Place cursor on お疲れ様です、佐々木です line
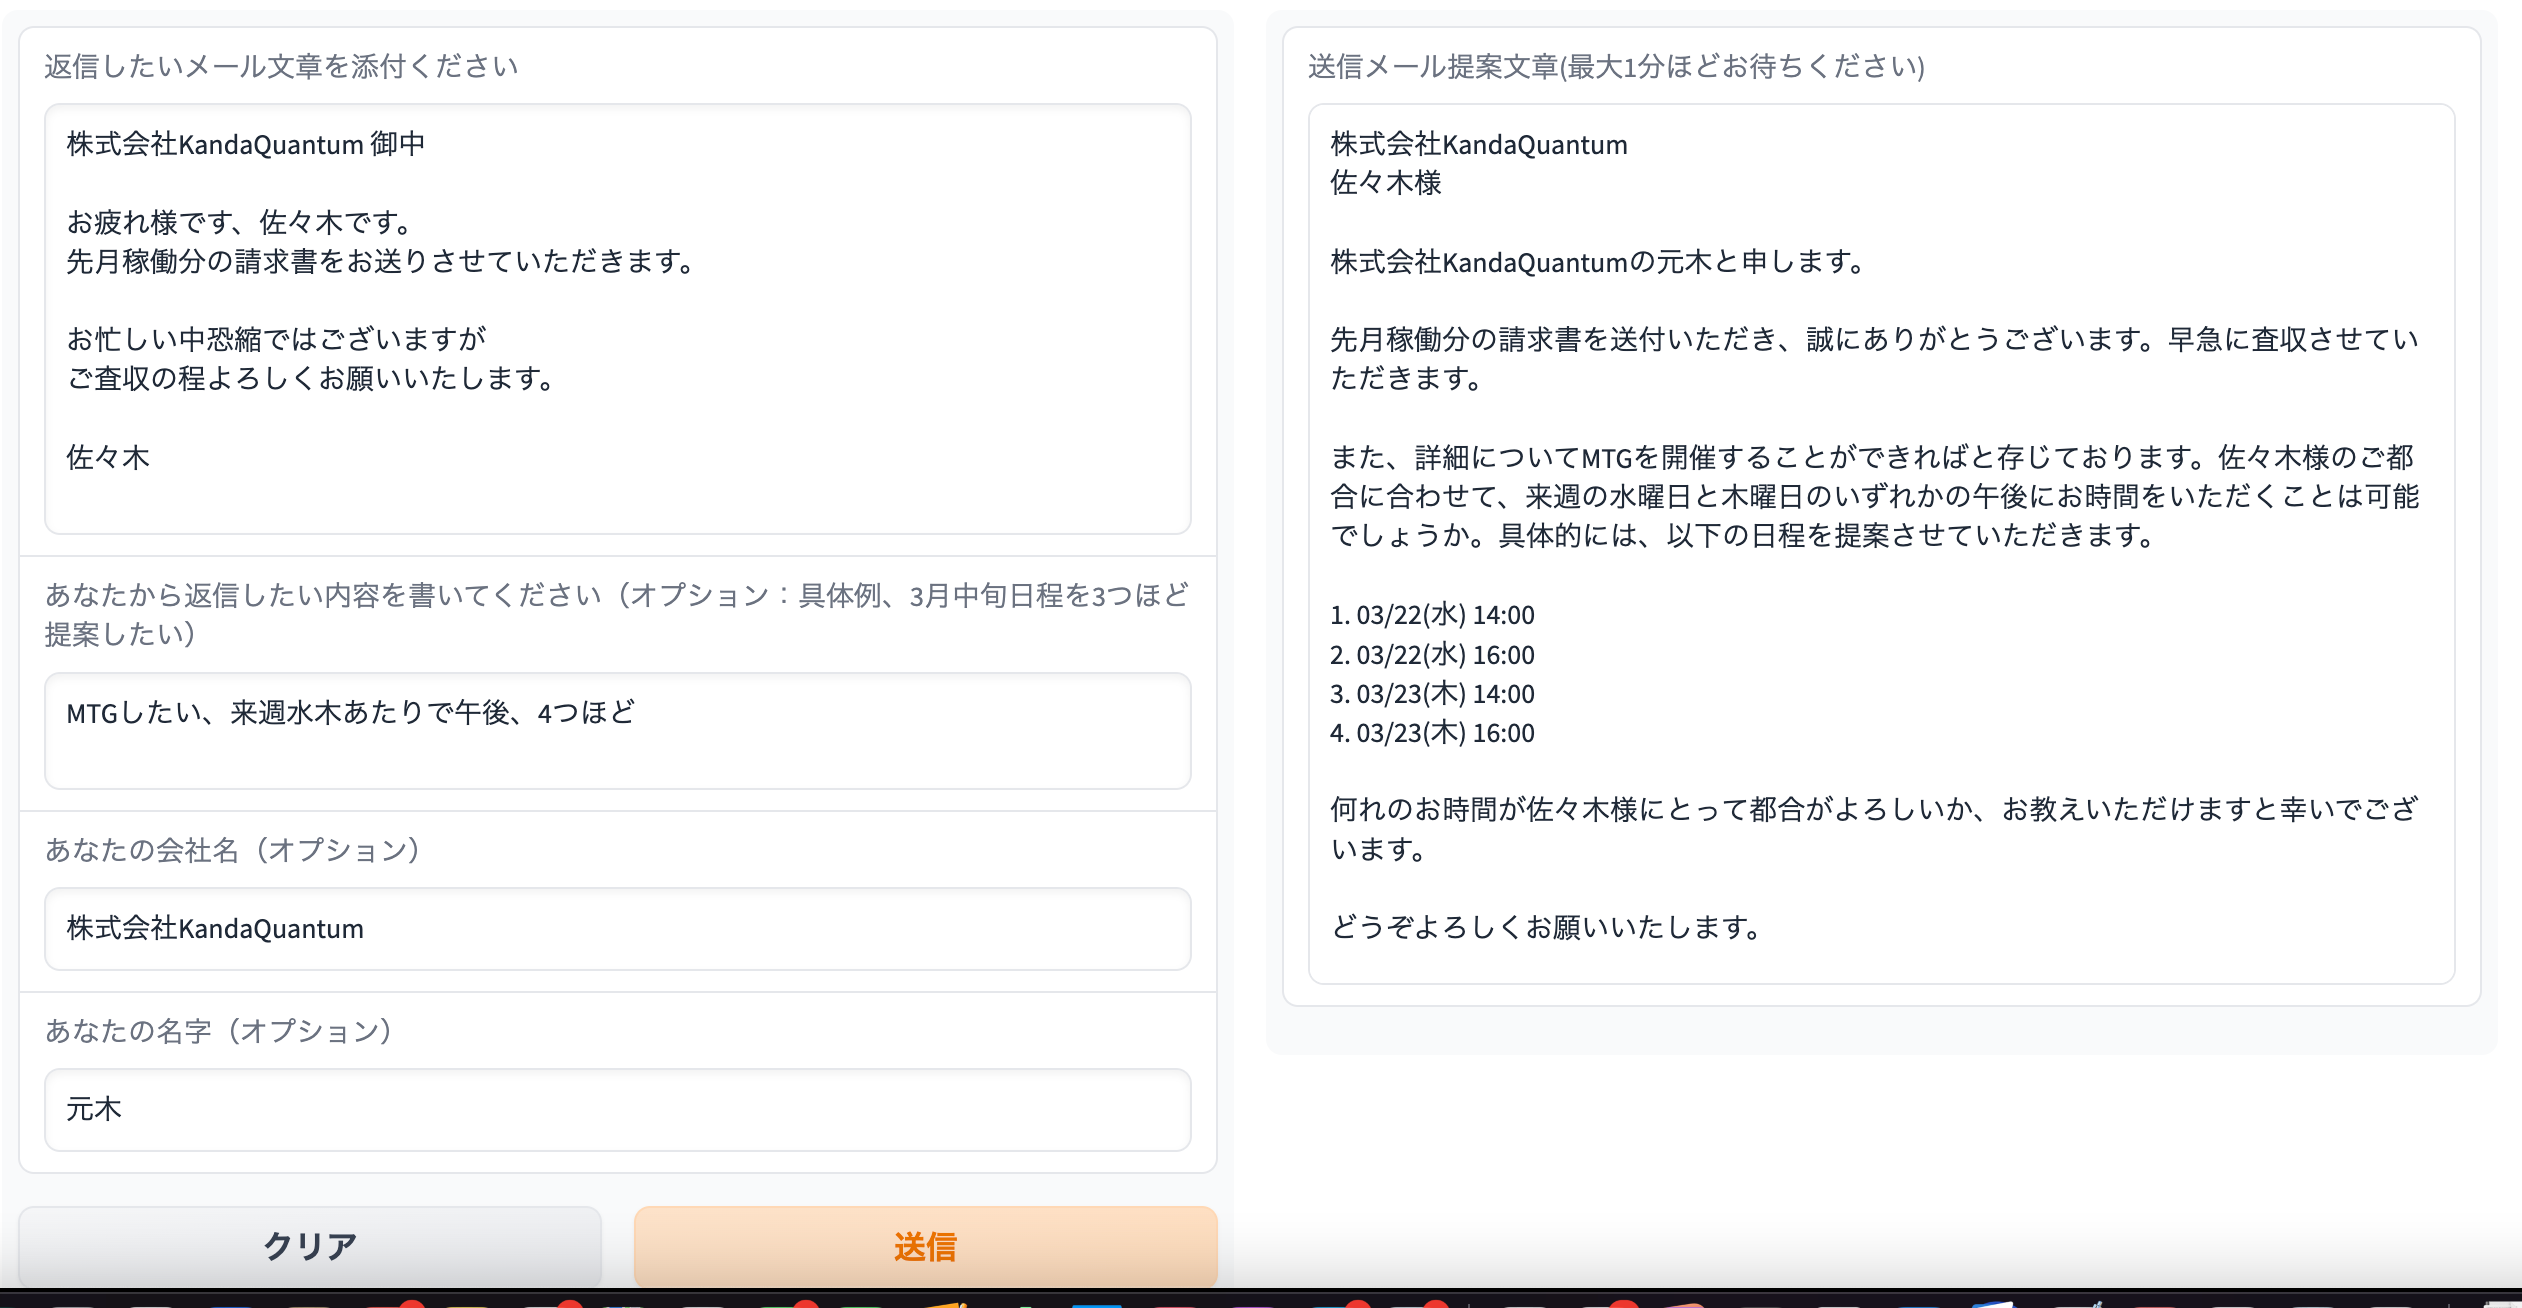The height and width of the screenshot is (1308, 2522). point(240,222)
